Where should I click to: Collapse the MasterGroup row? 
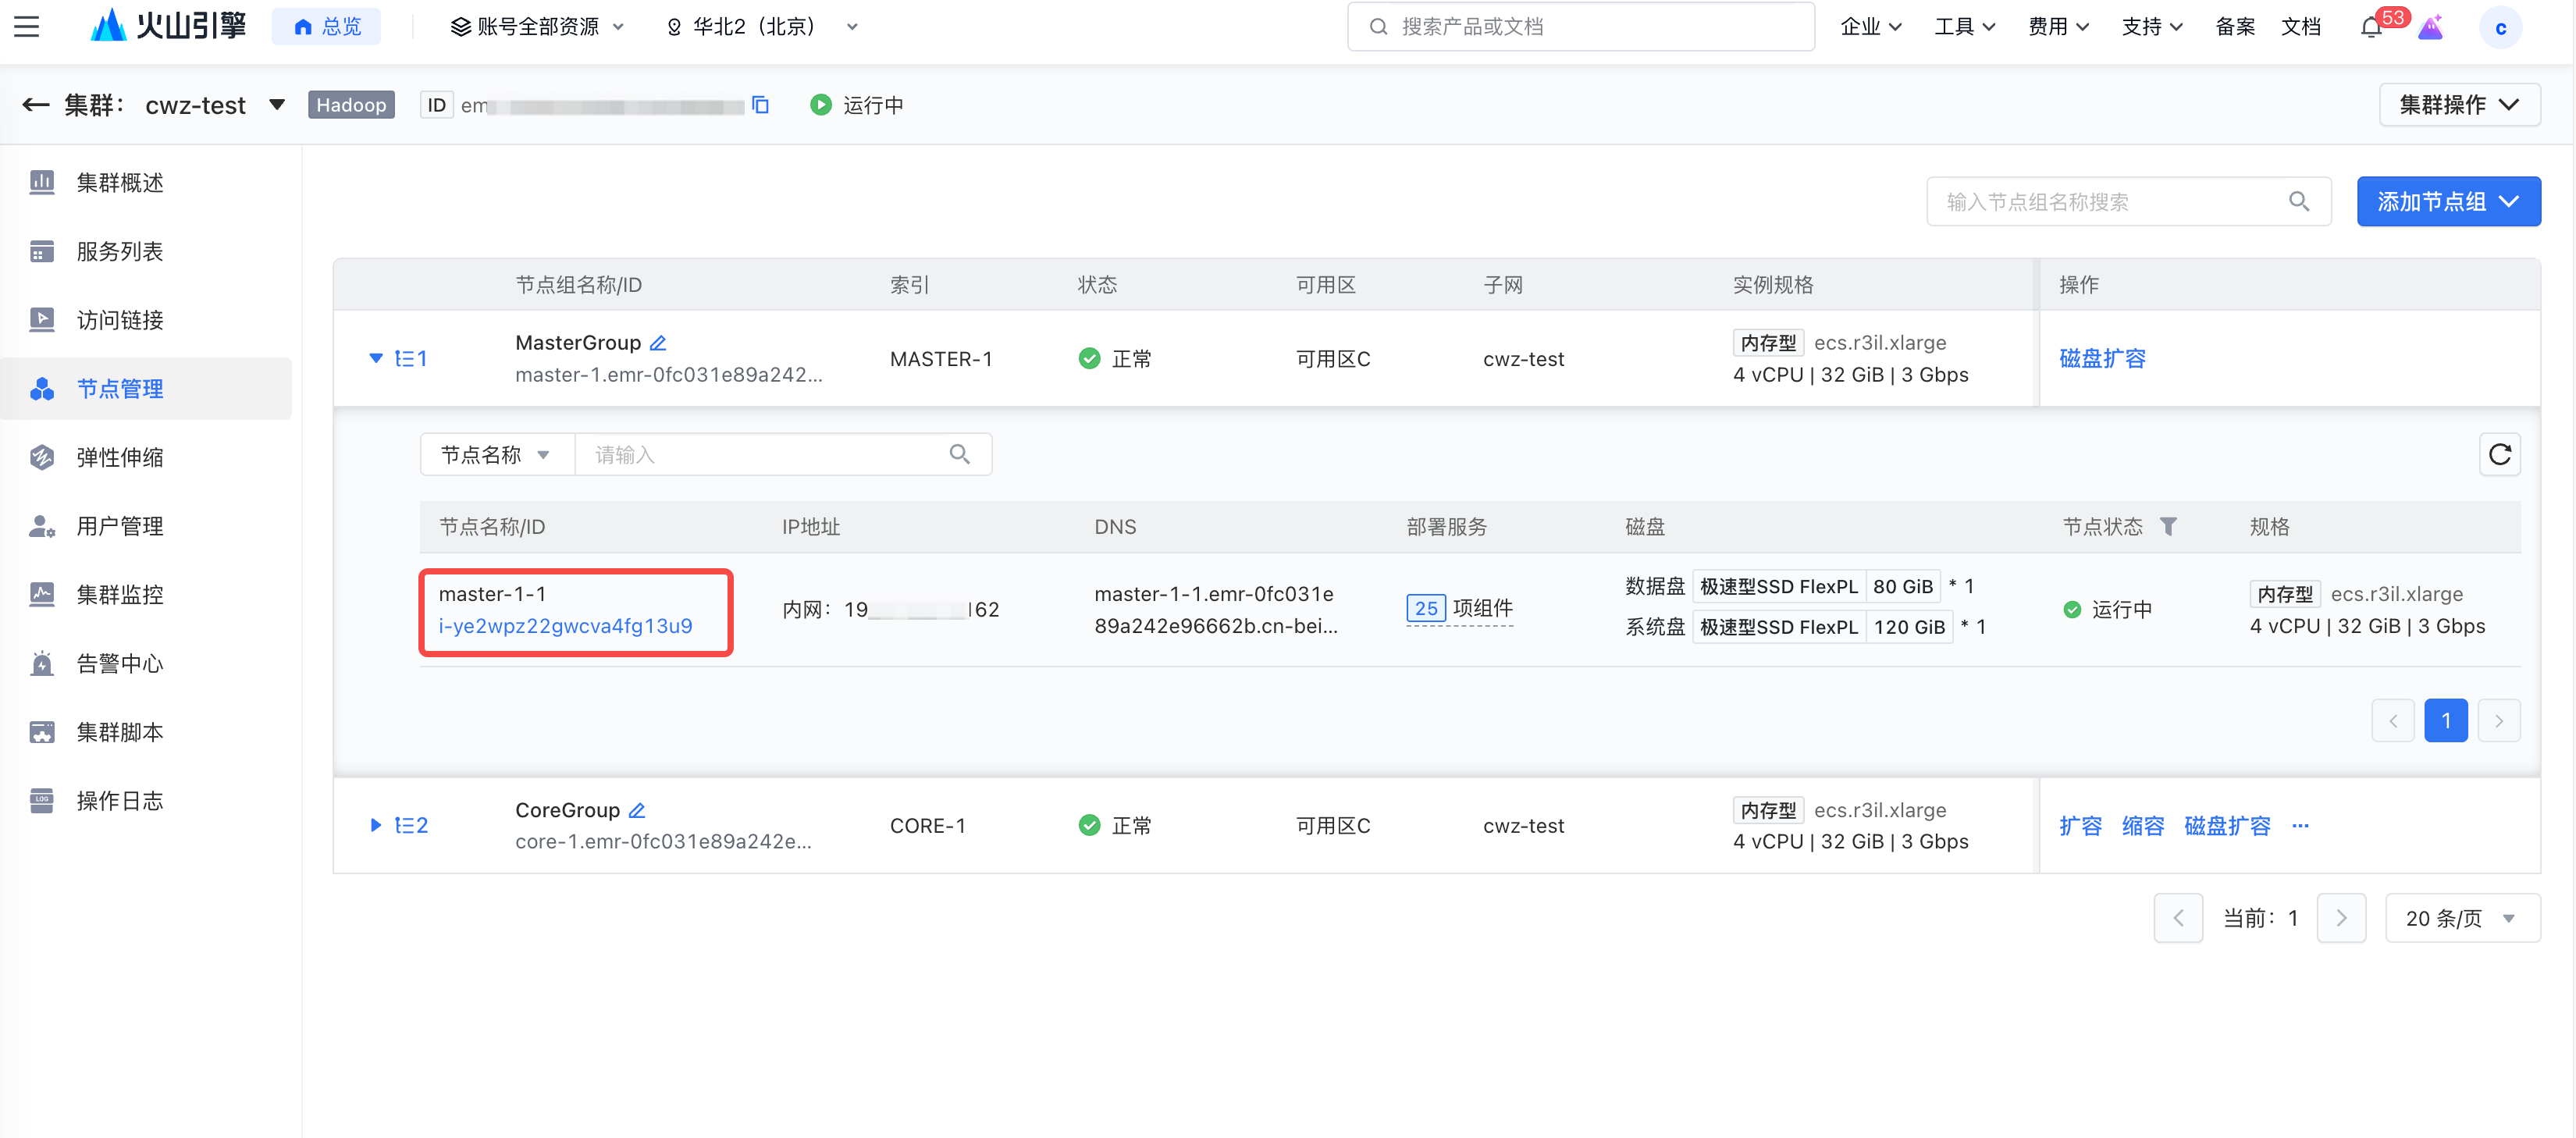click(x=376, y=358)
